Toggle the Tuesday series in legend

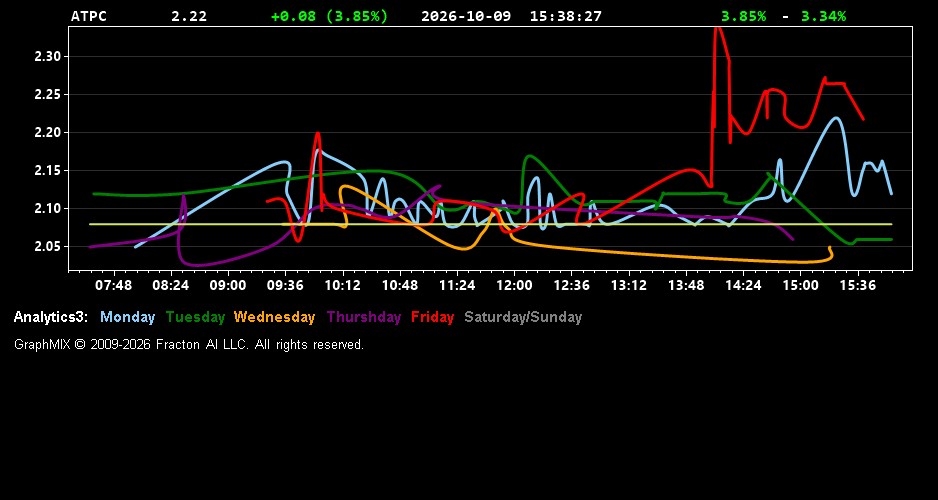pos(196,318)
